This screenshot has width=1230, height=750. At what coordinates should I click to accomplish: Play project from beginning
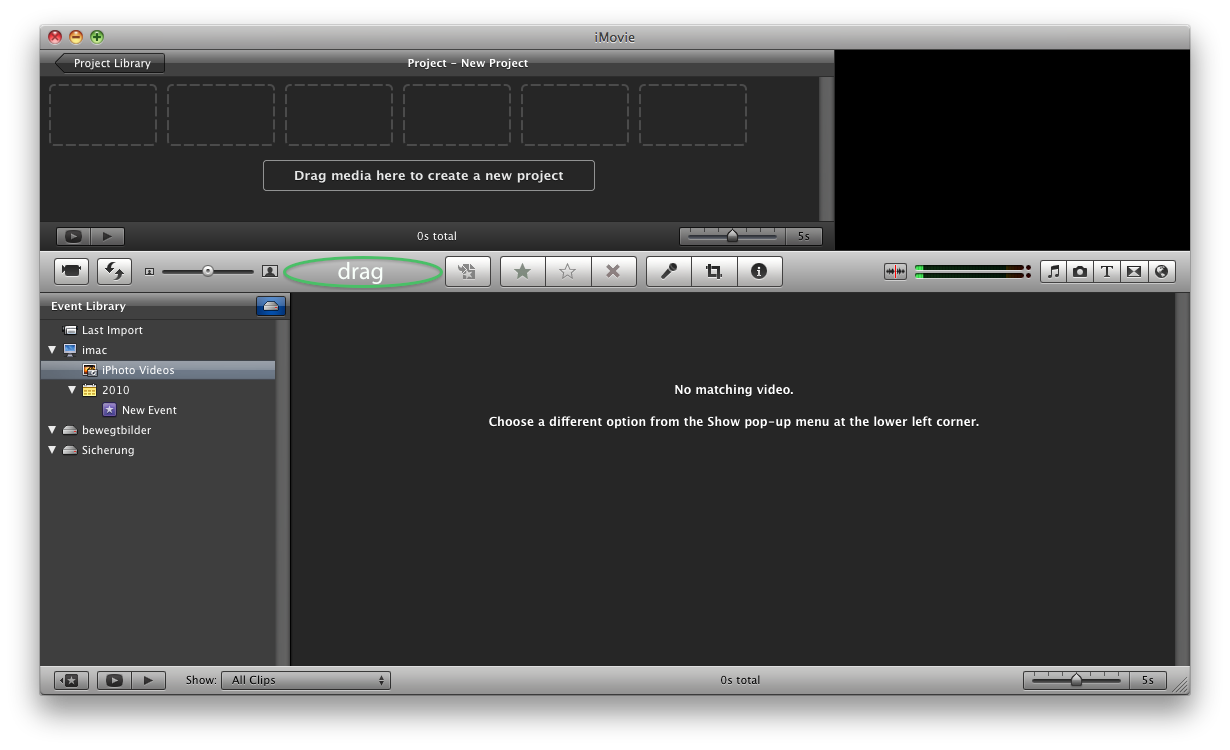[x=107, y=236]
